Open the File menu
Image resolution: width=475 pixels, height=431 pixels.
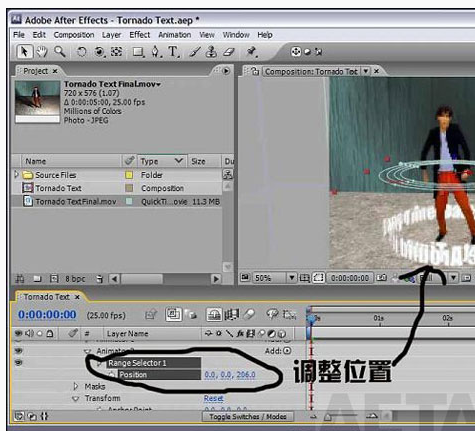click(19, 35)
